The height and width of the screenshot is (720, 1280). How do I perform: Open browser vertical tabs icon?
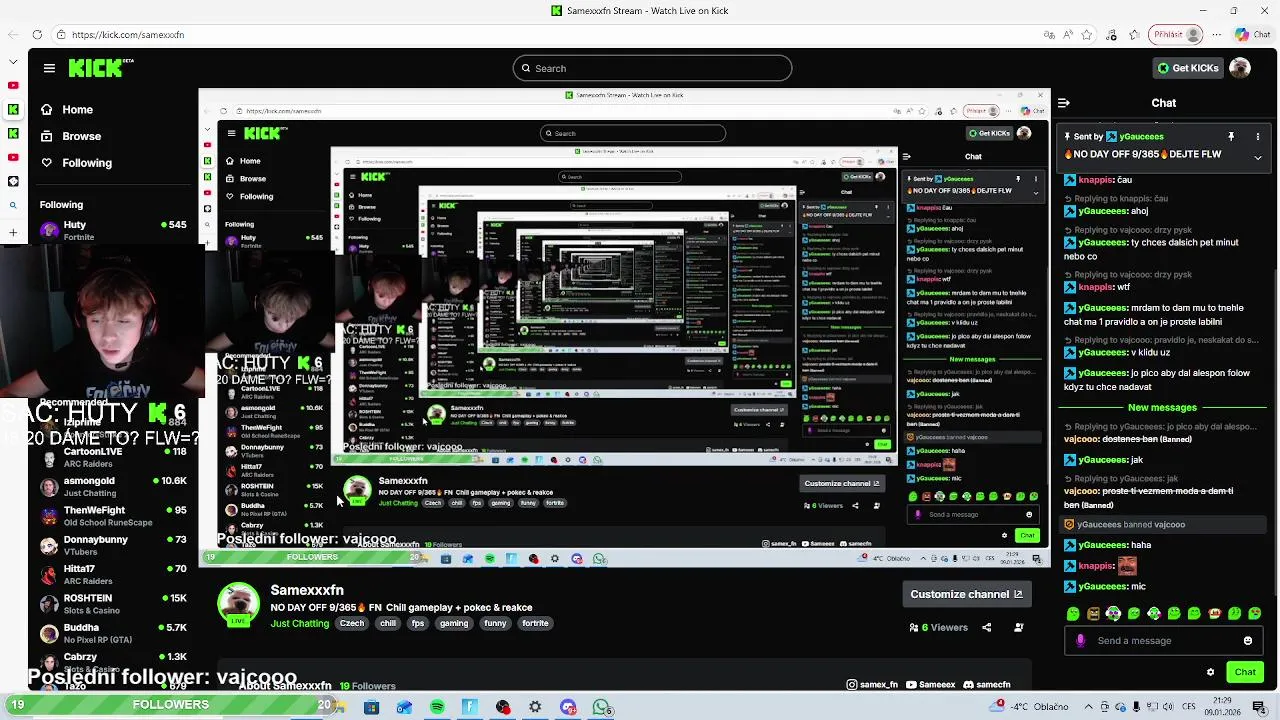(12, 62)
